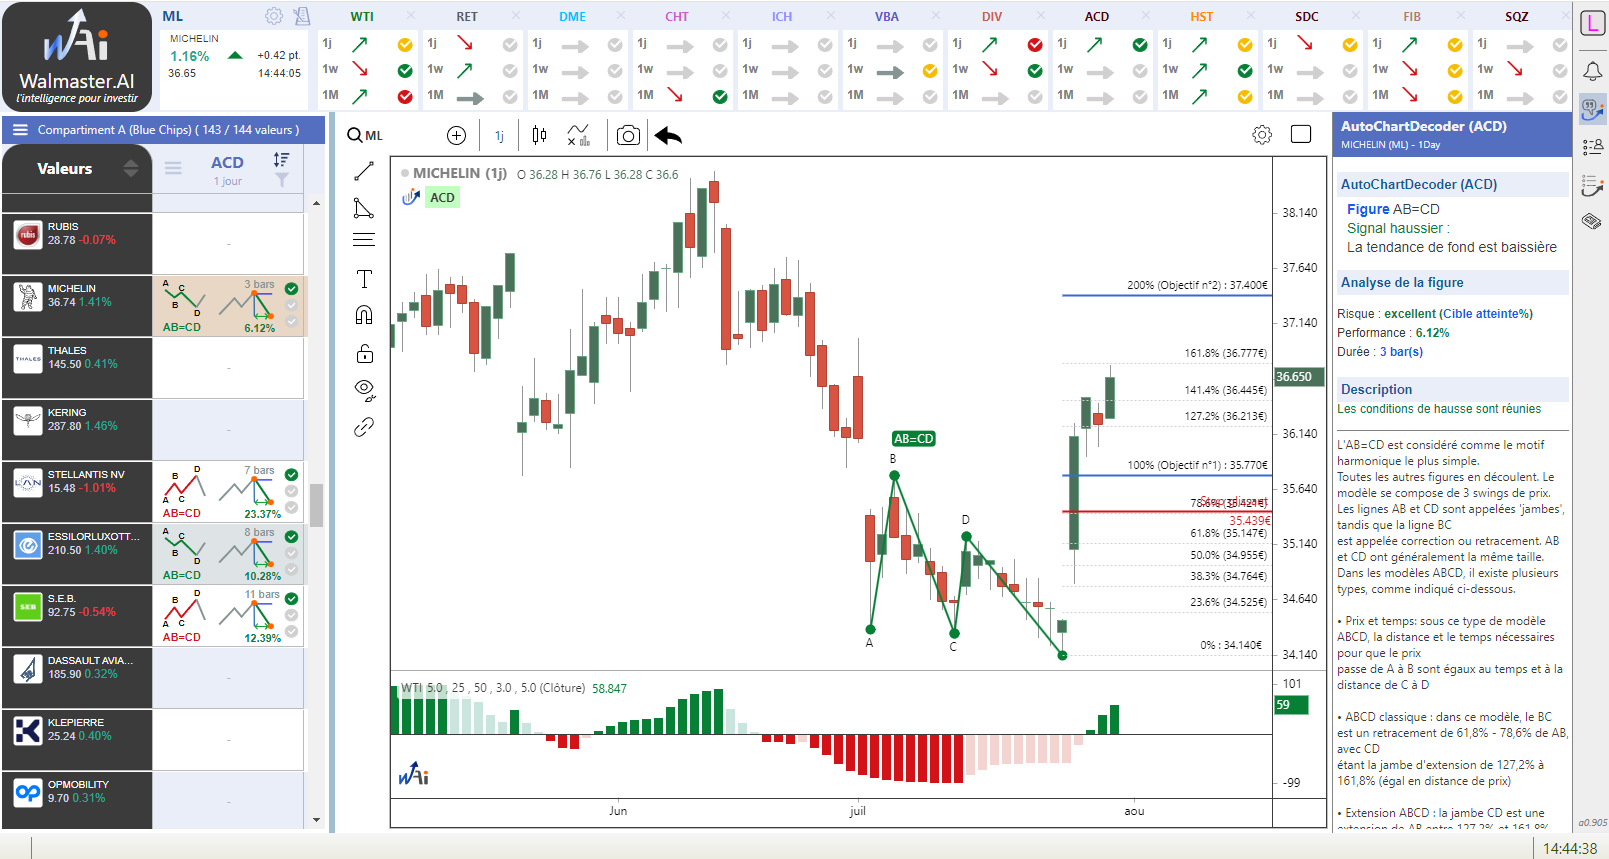1609x859 pixels.
Task: Toggle fullscreen chart square icon
Action: click(x=1301, y=134)
